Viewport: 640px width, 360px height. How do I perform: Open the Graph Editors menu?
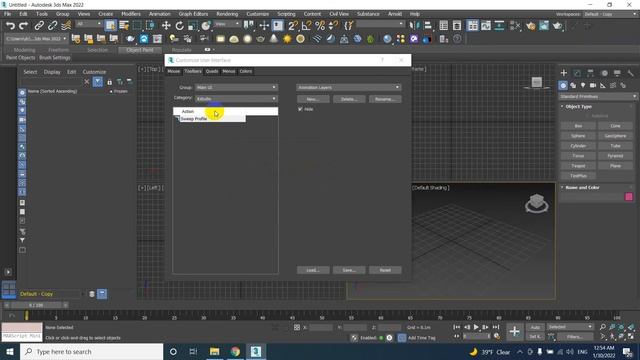pos(193,14)
